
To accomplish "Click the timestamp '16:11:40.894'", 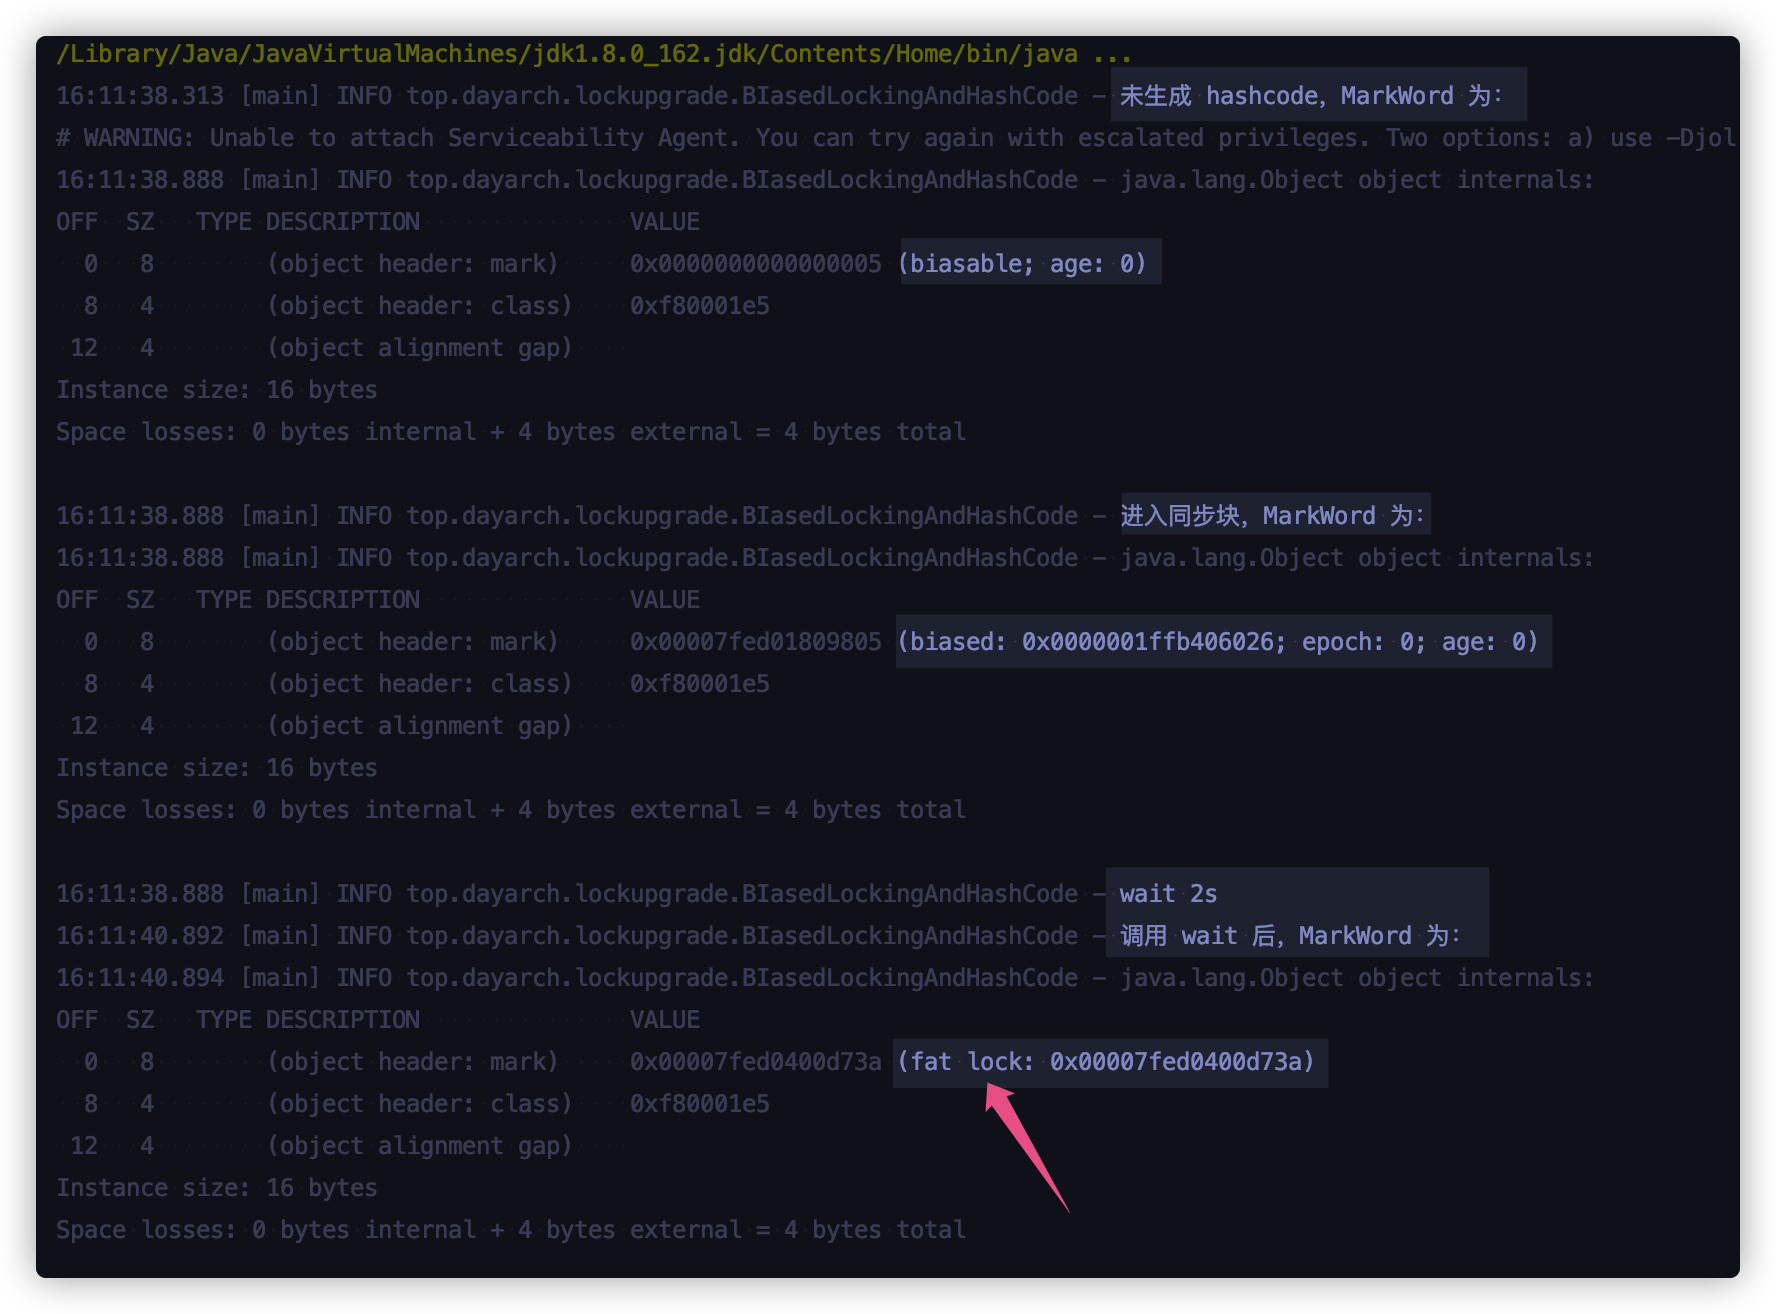I will 140,978.
